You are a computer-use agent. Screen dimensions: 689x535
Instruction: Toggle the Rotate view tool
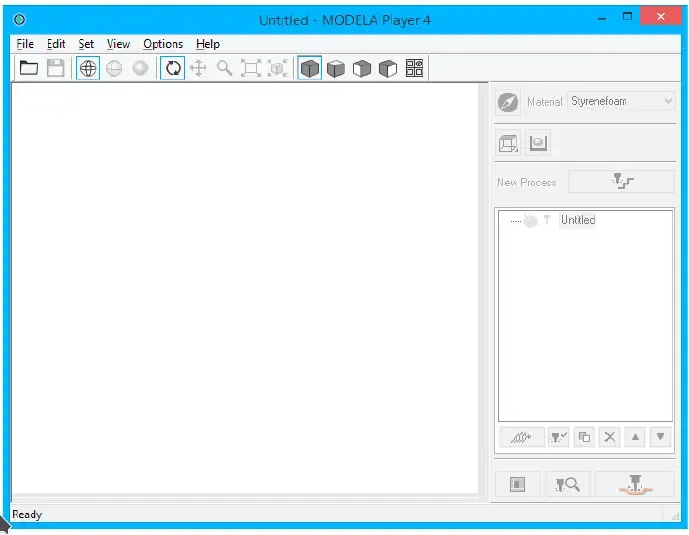pos(173,68)
